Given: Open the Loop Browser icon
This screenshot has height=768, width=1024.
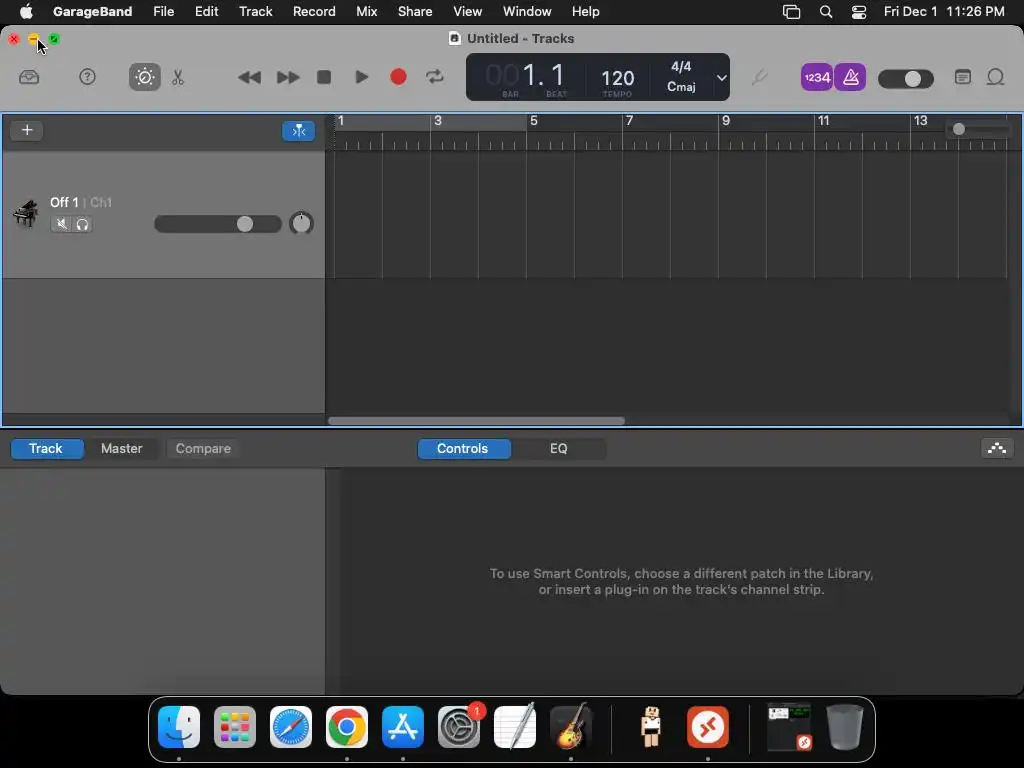Looking at the screenshot, I should click(x=995, y=78).
